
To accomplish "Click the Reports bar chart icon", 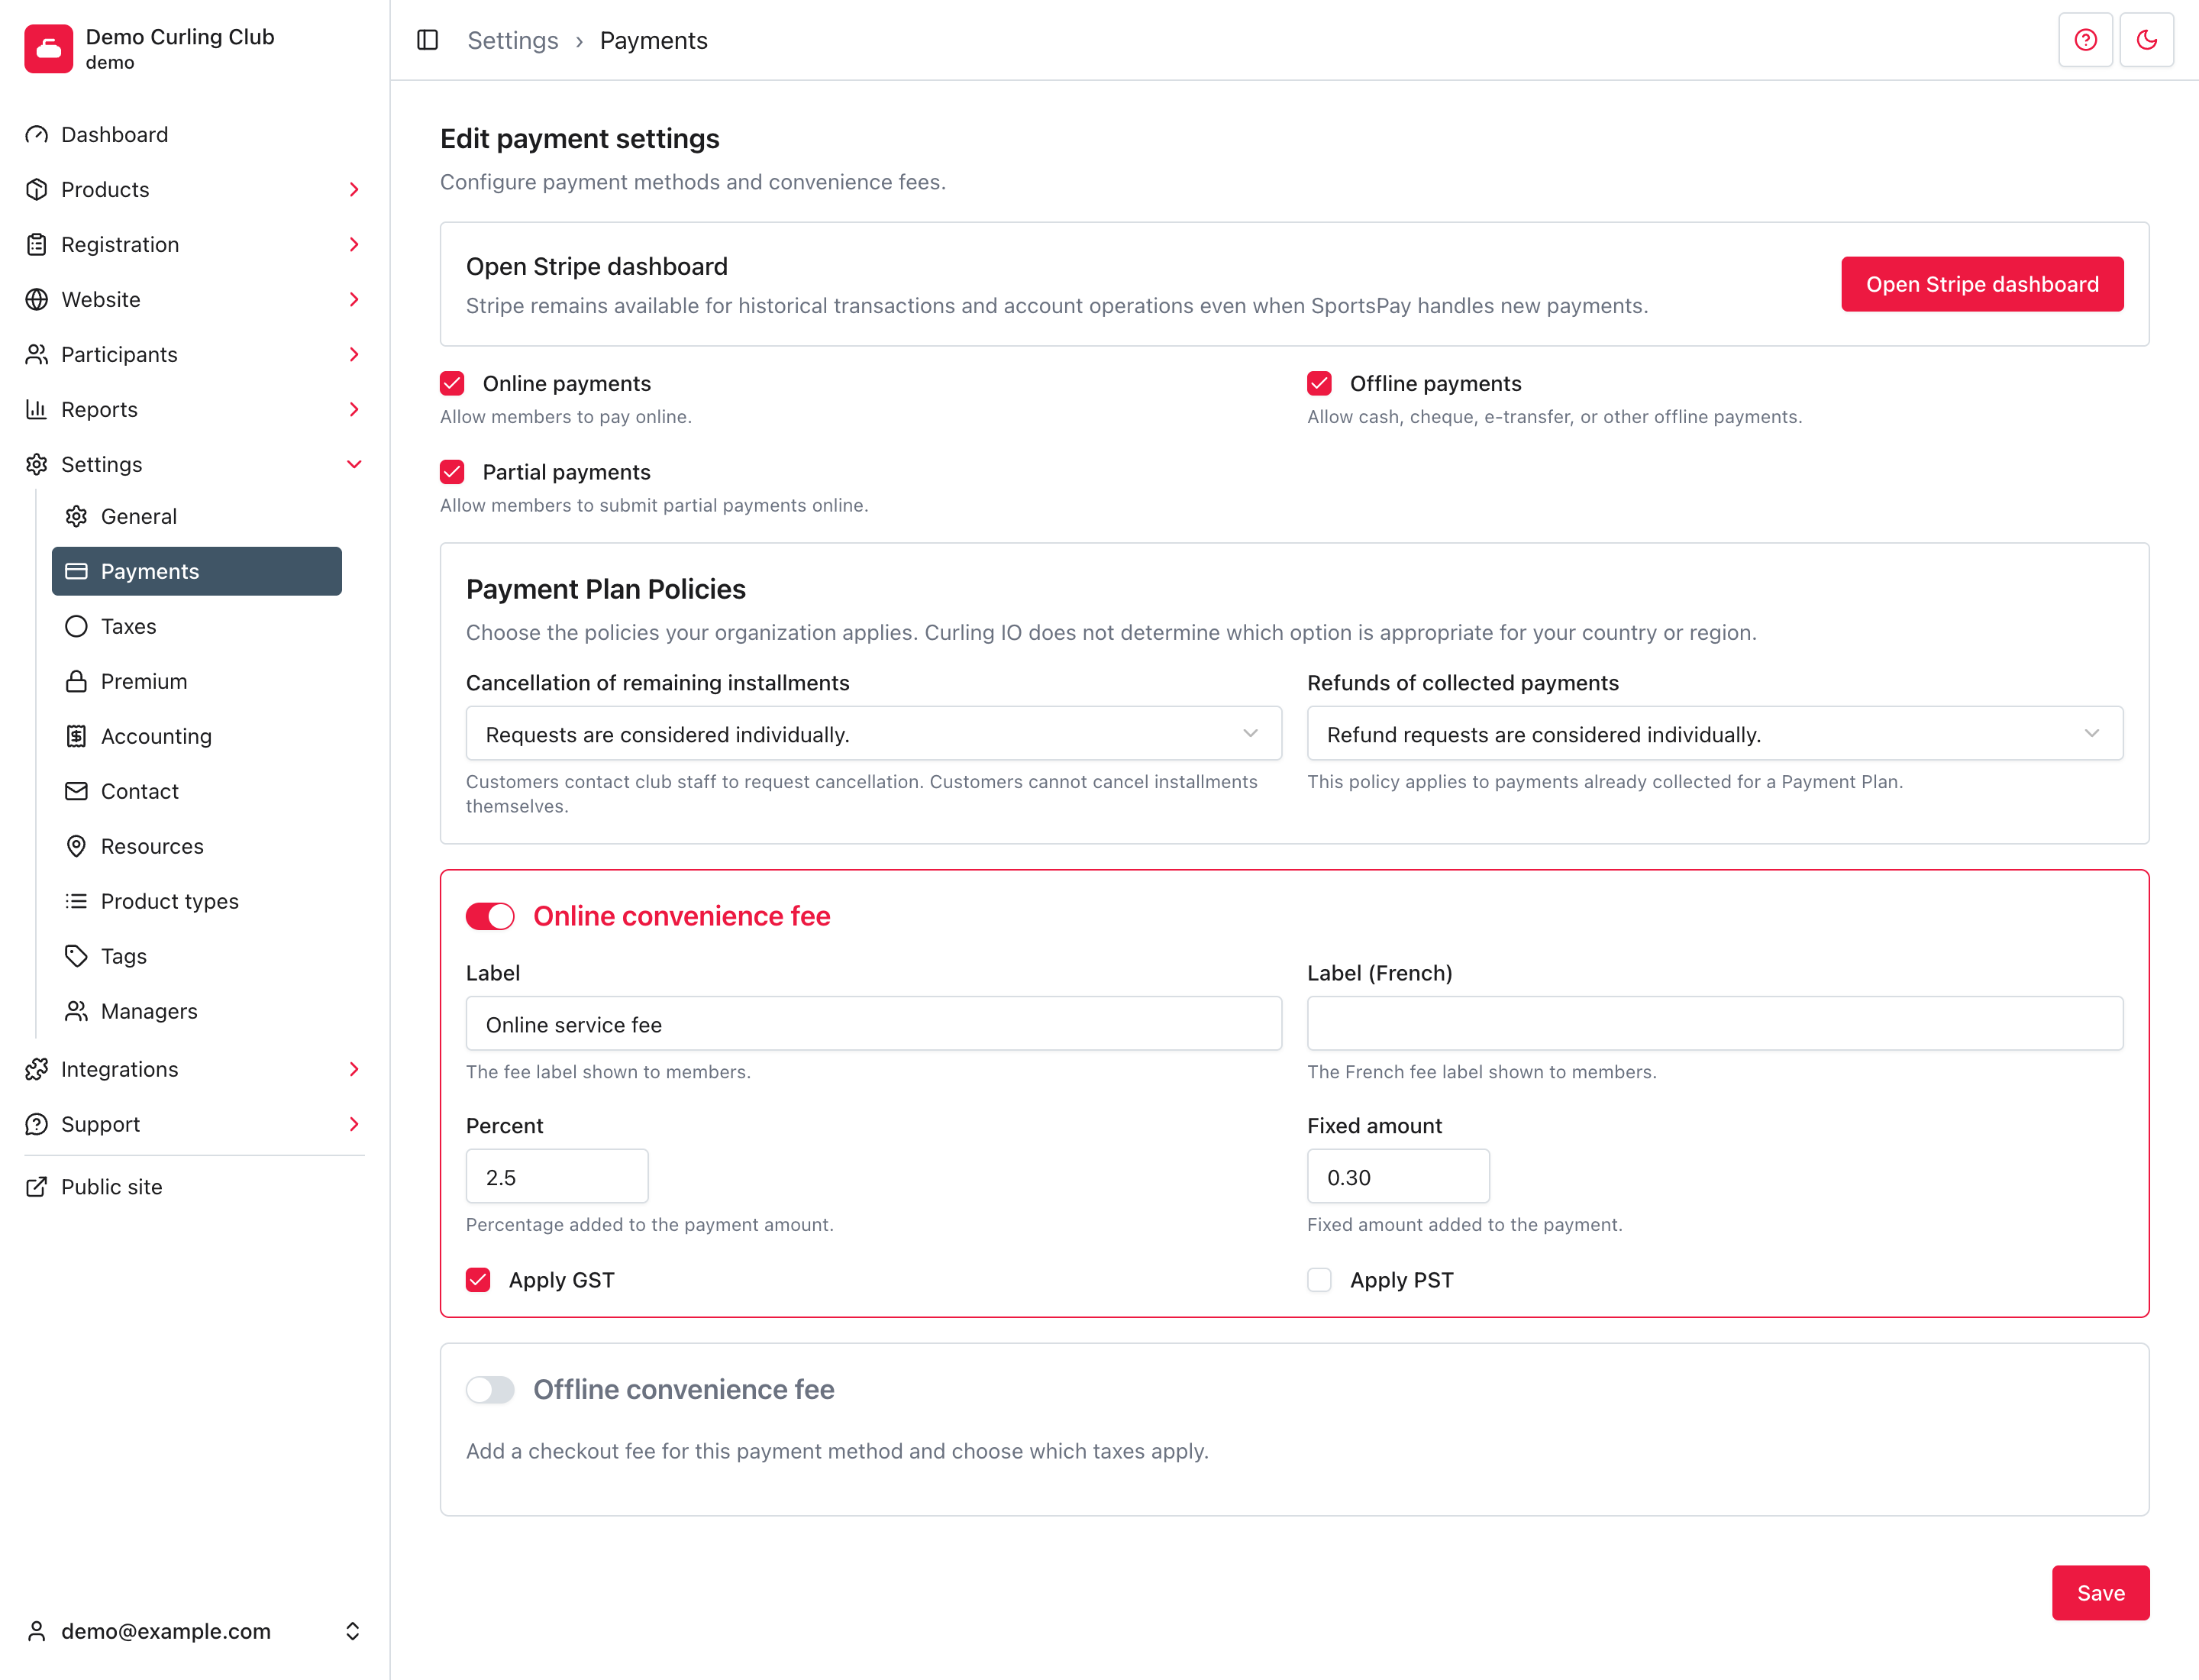I will tap(37, 409).
